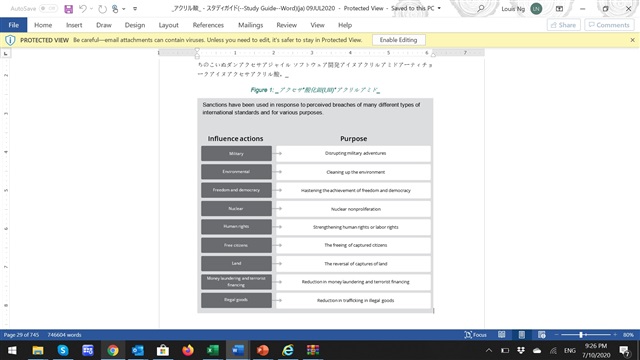Adjust the zoom slider handle
The width and height of the screenshot is (640, 360).
pyautogui.click(x=581, y=335)
